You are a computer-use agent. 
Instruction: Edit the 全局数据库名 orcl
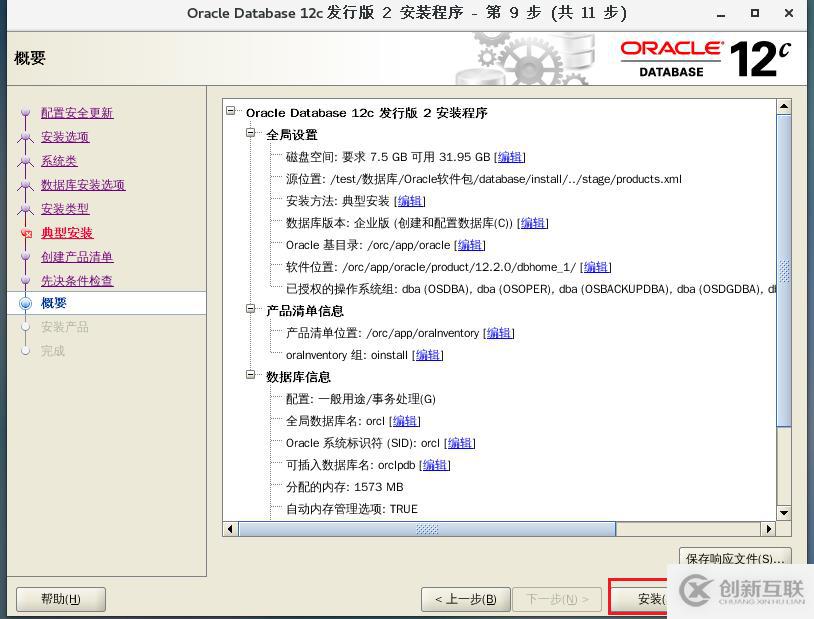(x=405, y=421)
